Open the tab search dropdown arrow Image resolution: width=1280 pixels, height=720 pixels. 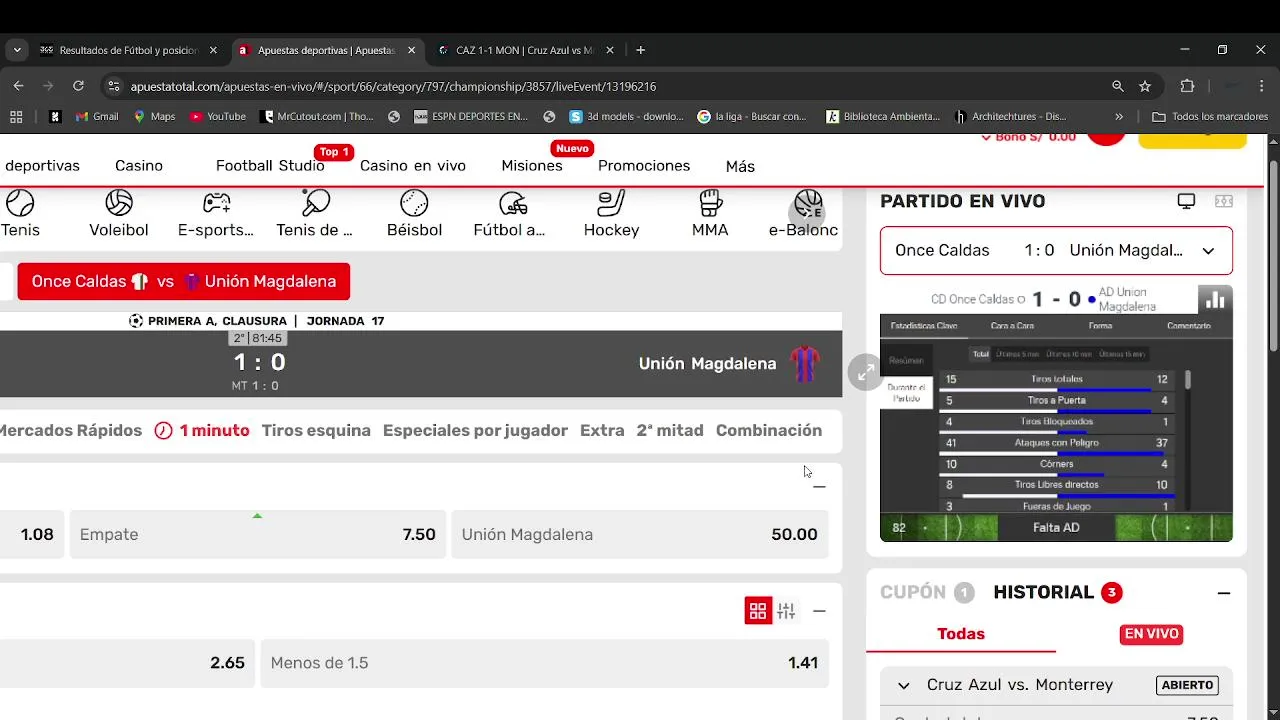pyautogui.click(x=16, y=50)
